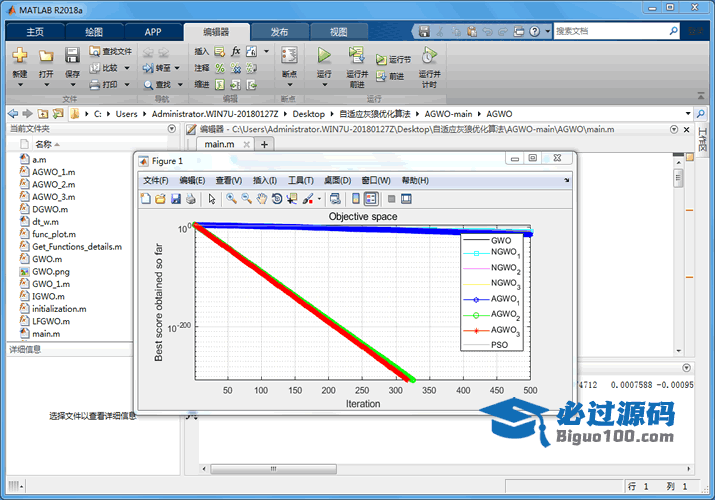Select the Zoom Out tool in Figure 1
The height and width of the screenshot is (500, 715).
(x=246, y=199)
